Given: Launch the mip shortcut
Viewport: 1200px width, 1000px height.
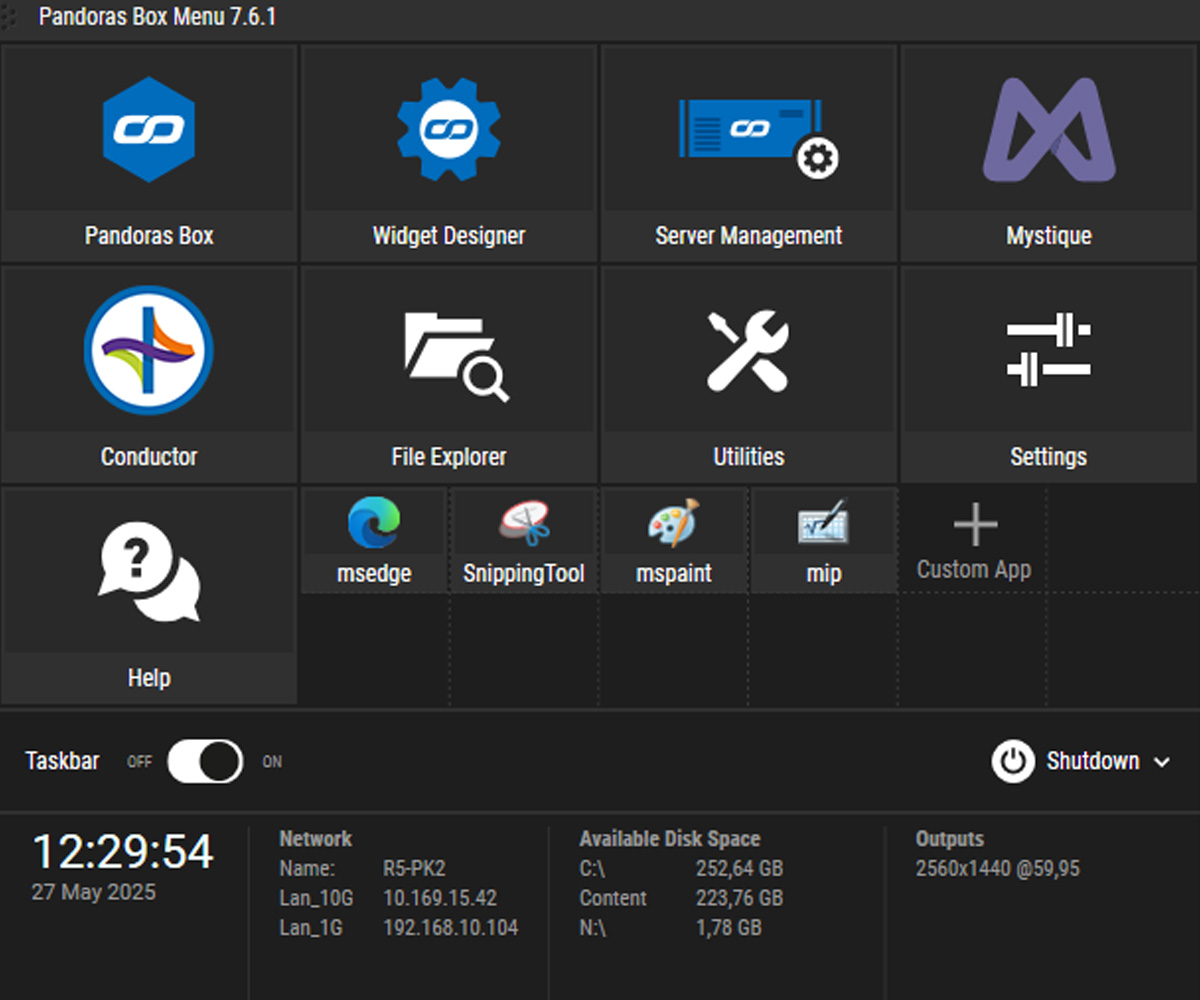Looking at the screenshot, I should pyautogui.click(x=823, y=540).
